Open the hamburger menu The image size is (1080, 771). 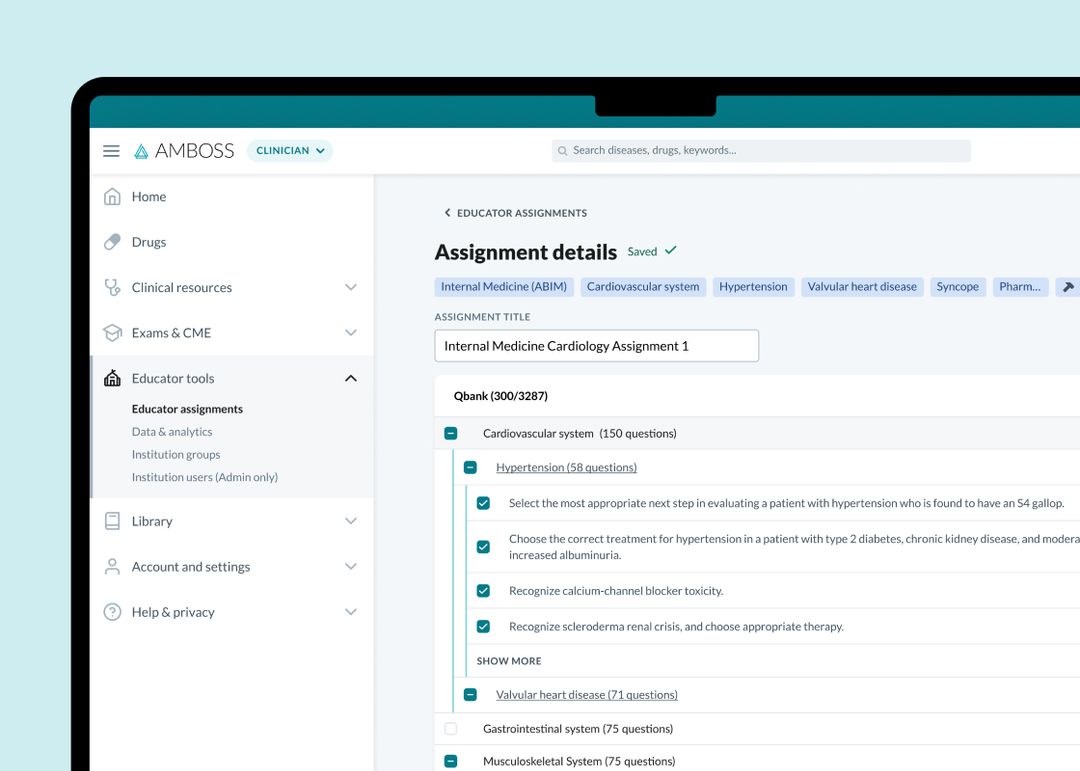coord(111,150)
